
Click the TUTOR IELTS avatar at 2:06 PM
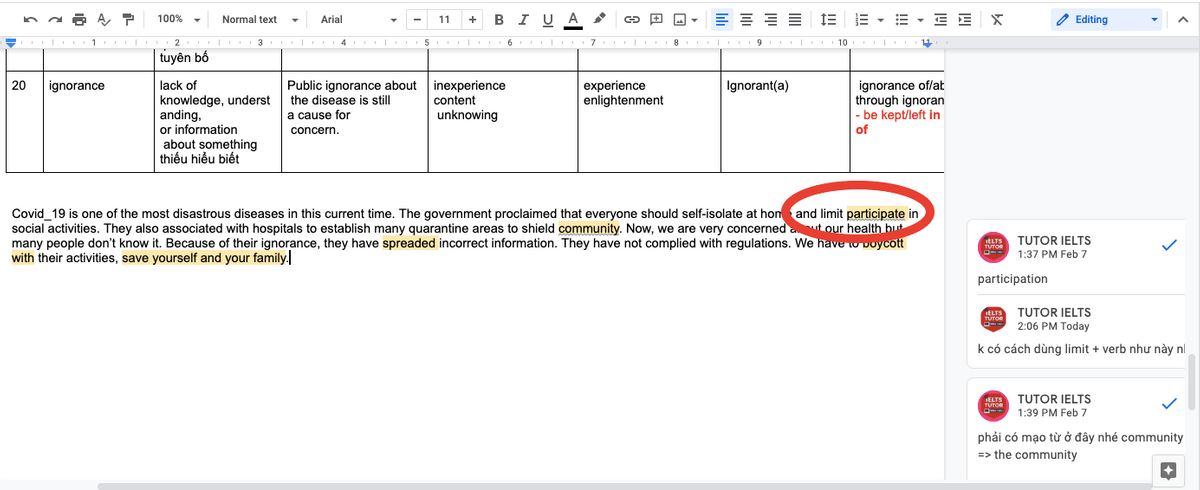tap(994, 319)
